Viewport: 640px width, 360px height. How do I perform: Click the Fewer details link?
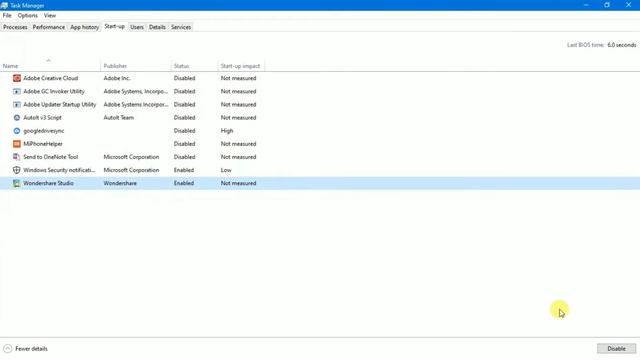tap(31, 349)
